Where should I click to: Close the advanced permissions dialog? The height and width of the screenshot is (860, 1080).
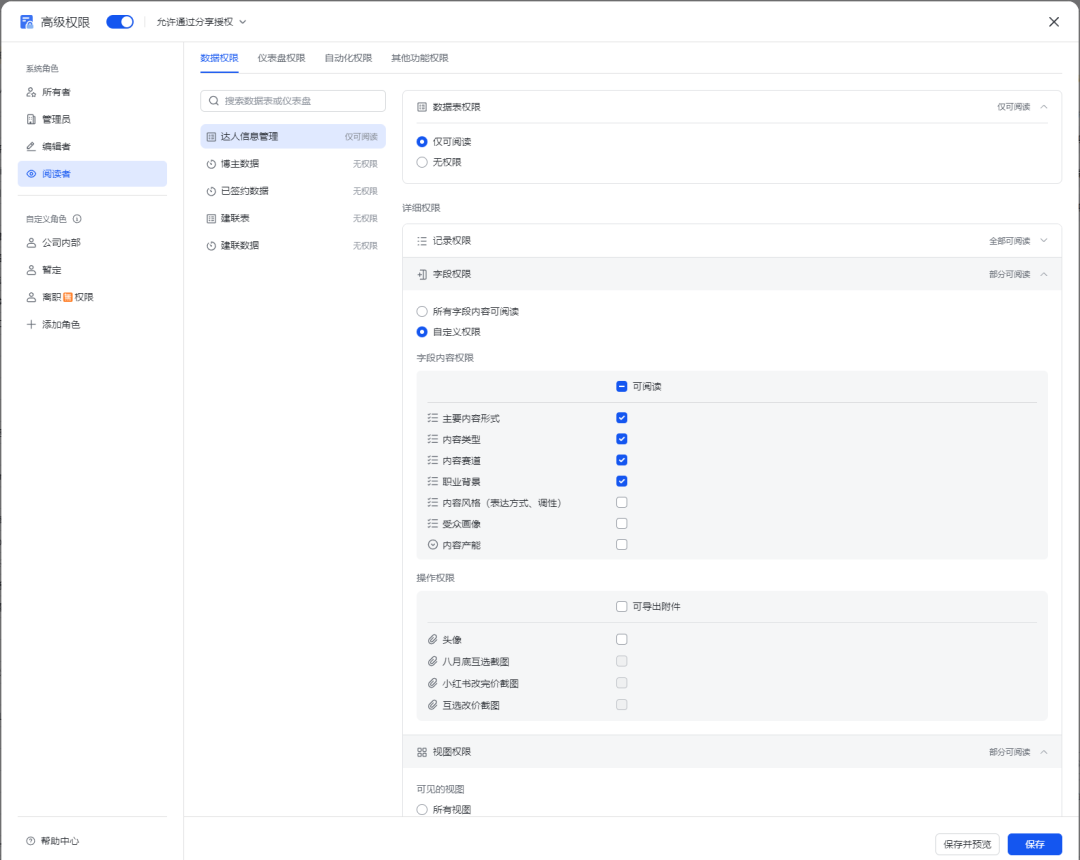coord(1054,22)
